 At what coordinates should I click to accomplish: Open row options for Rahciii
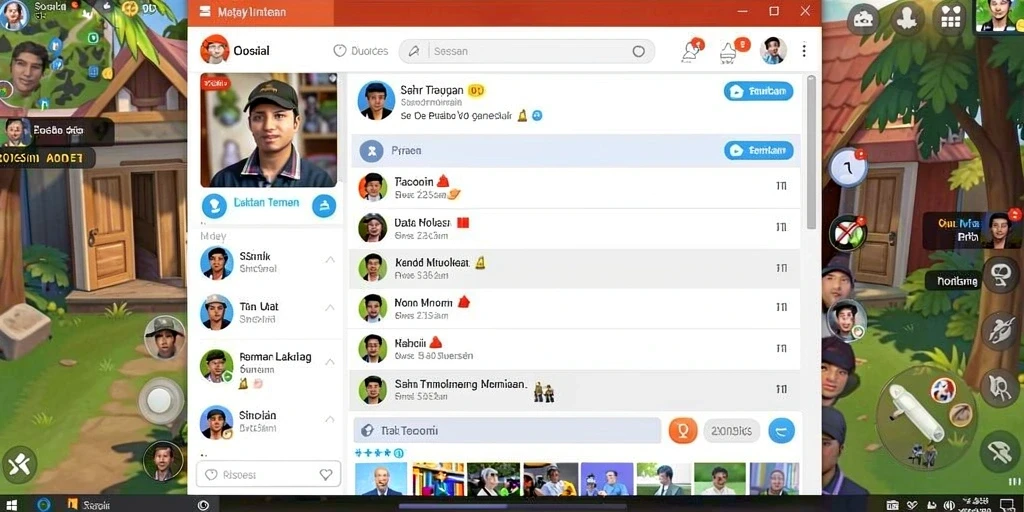pyautogui.click(x=781, y=348)
